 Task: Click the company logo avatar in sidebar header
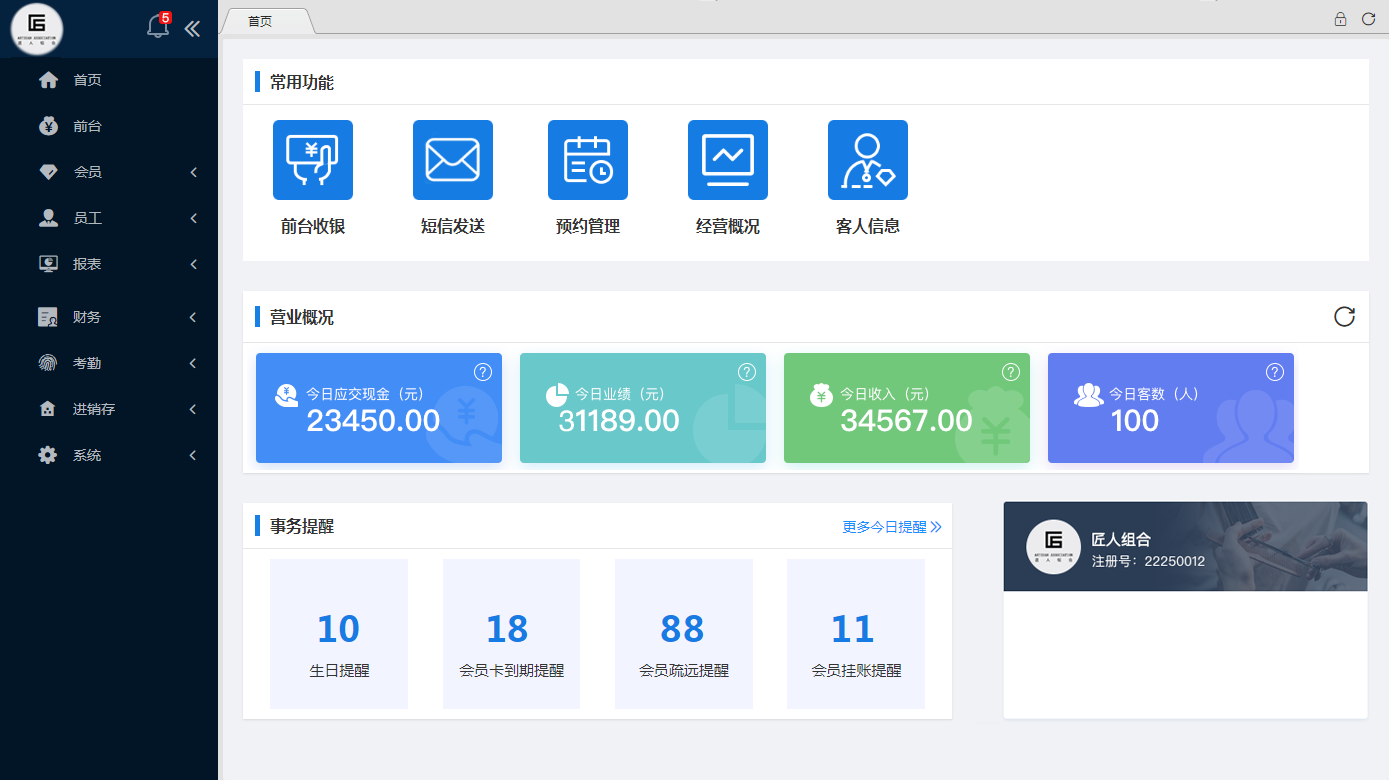click(x=37, y=29)
